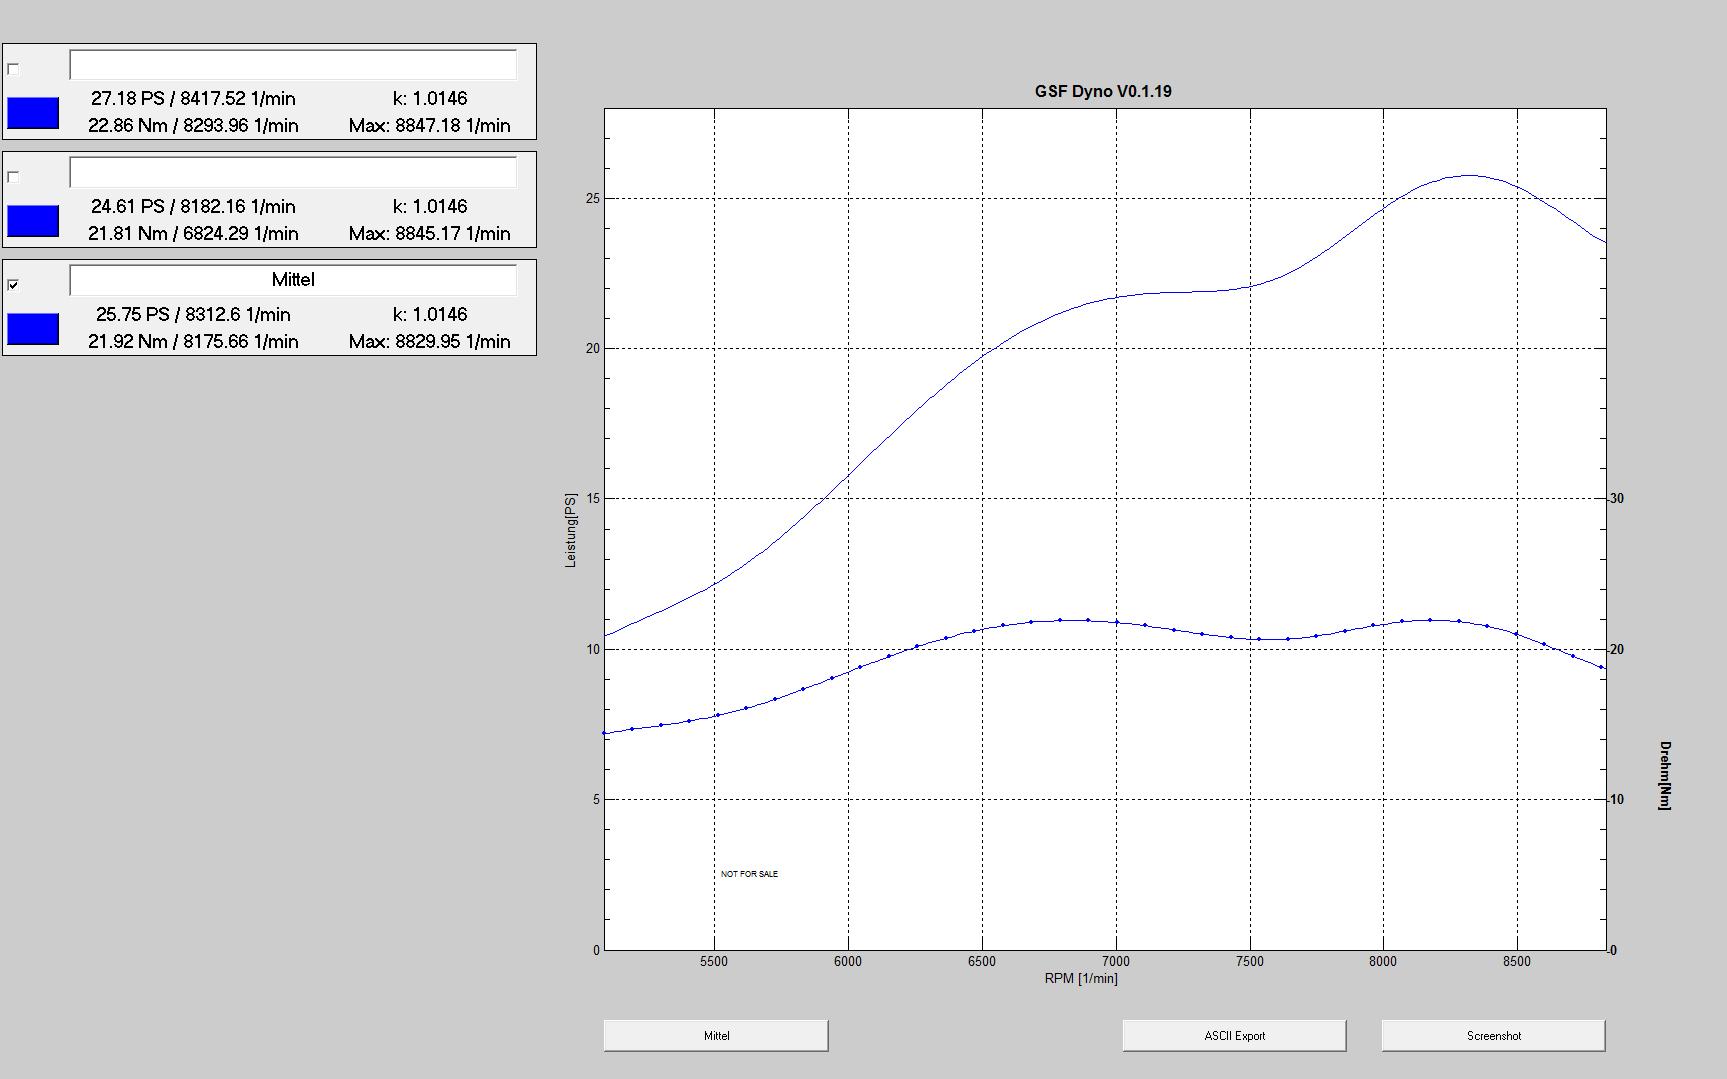1727x1079 pixels.
Task: Click the Drehm[Nm] right axis label
Action: pos(1665,775)
